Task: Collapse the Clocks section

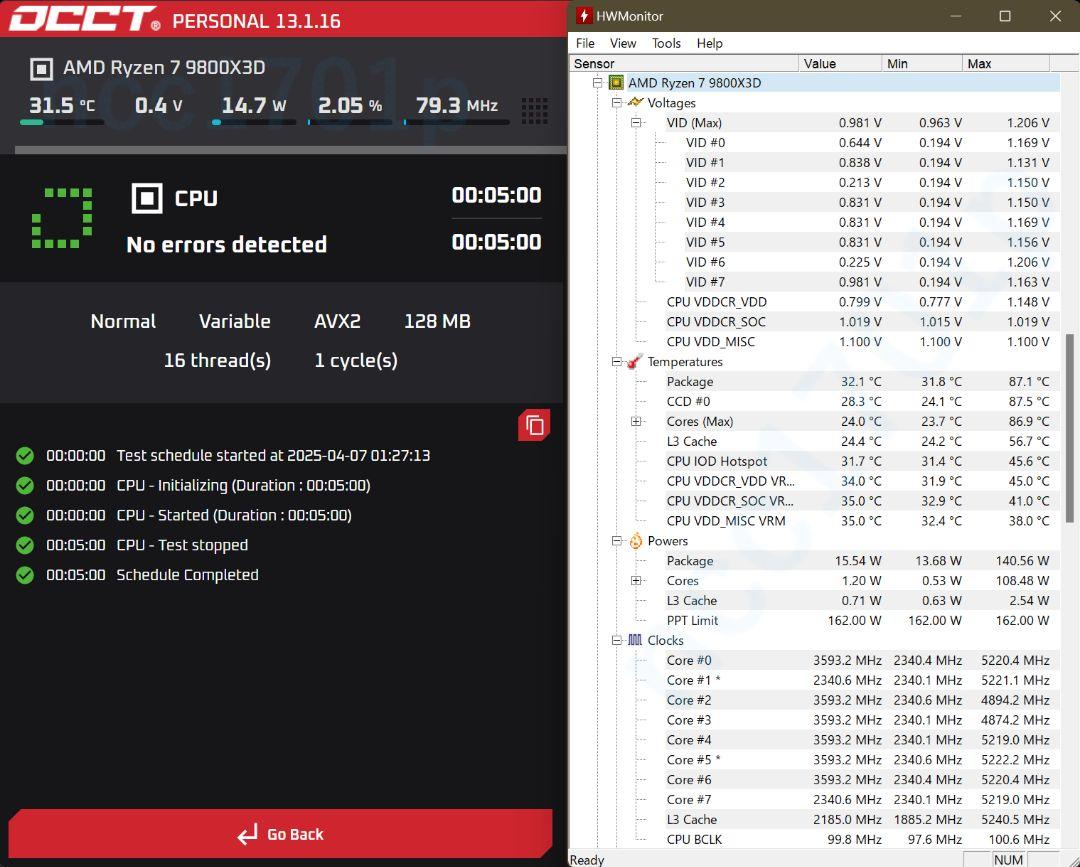Action: [x=616, y=641]
